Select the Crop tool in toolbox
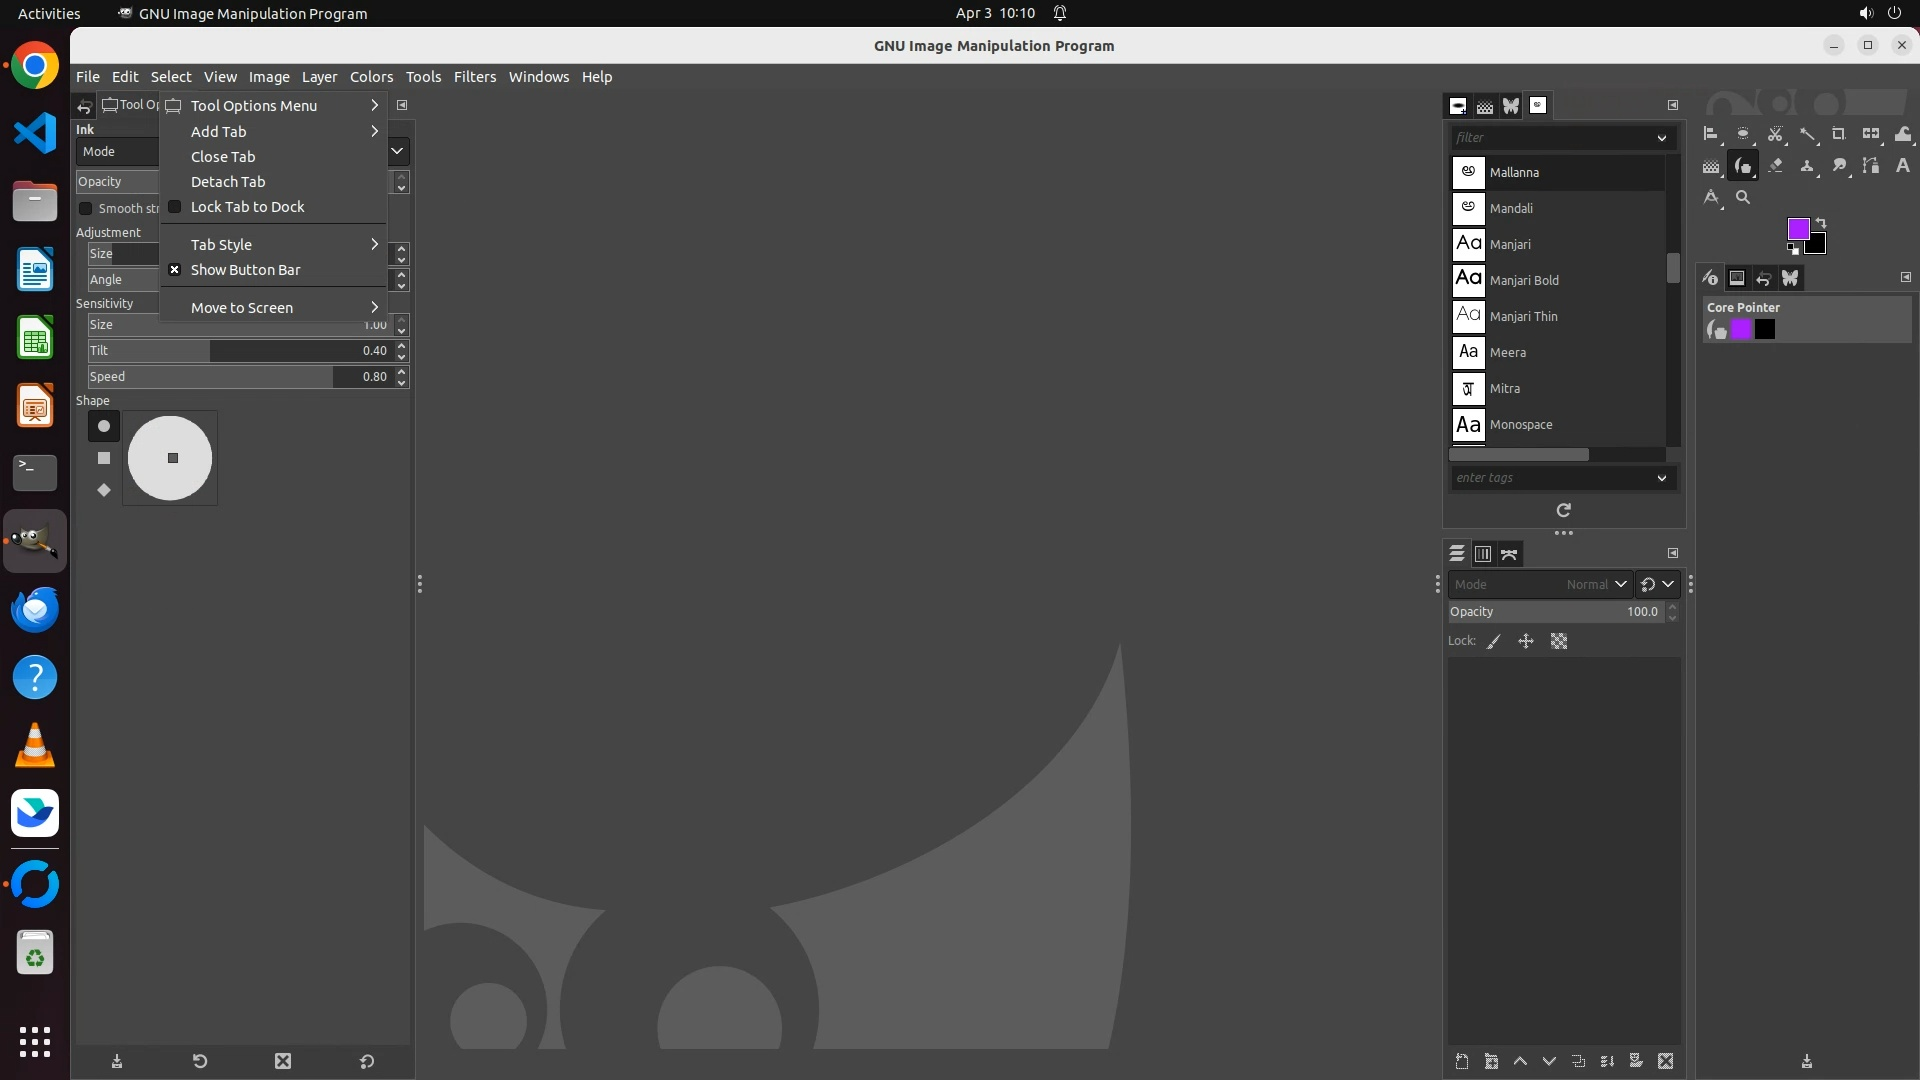The width and height of the screenshot is (1920, 1080). [1838, 134]
